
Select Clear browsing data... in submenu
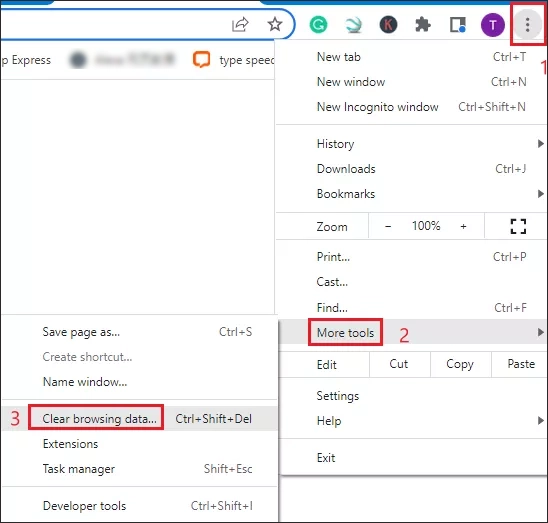click(x=140, y=418)
